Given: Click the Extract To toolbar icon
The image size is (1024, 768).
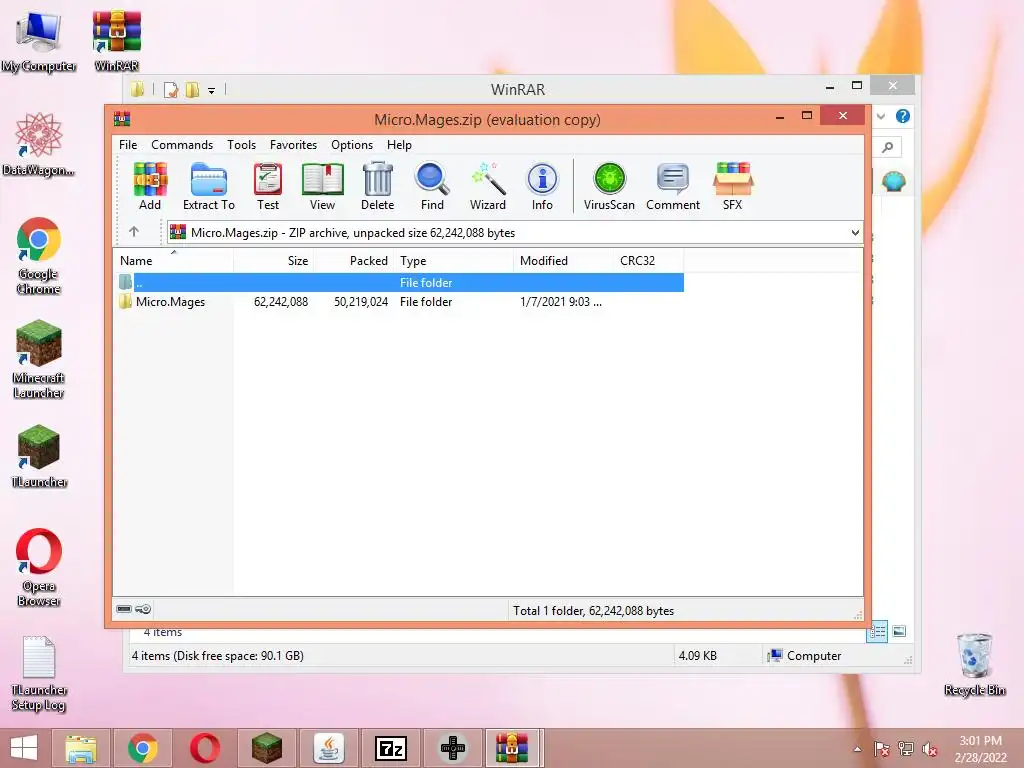Looking at the screenshot, I should tap(209, 186).
